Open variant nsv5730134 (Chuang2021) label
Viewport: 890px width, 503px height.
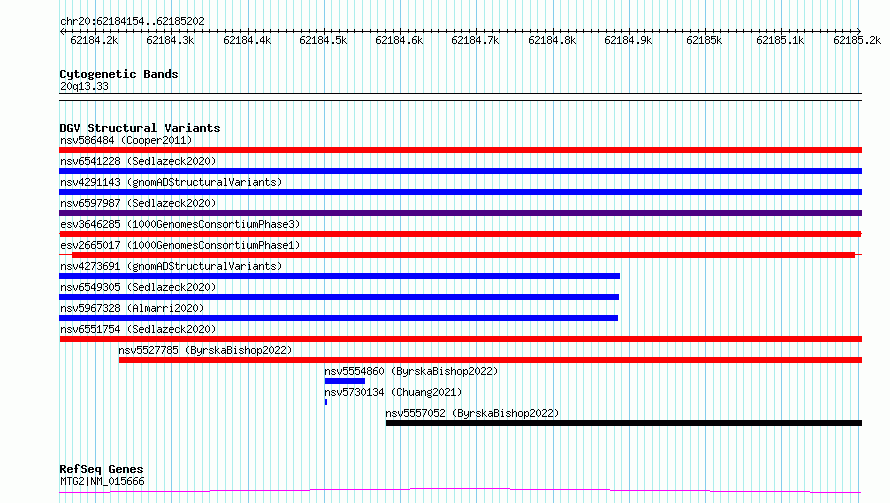click(393, 392)
